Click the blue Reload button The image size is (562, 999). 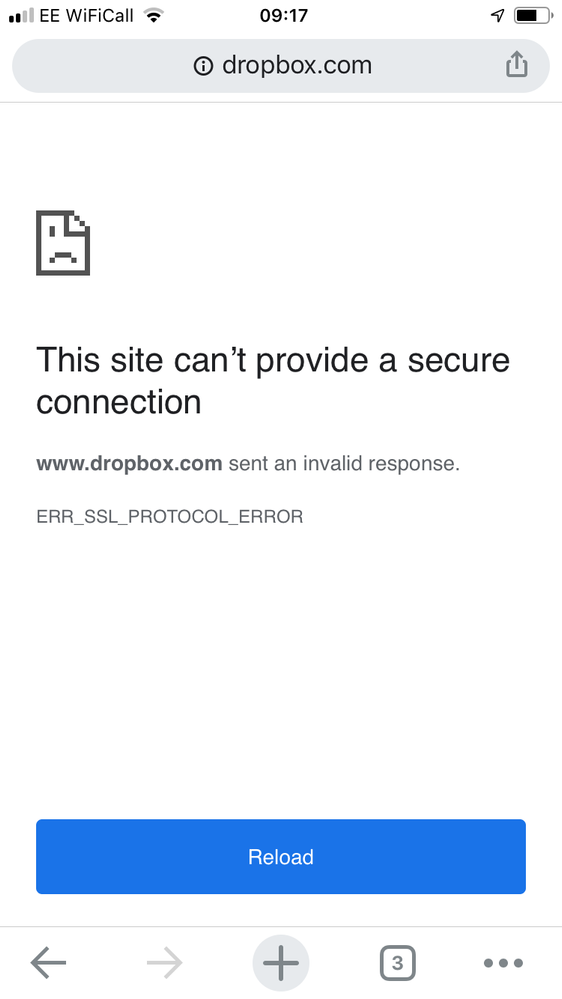(281, 857)
